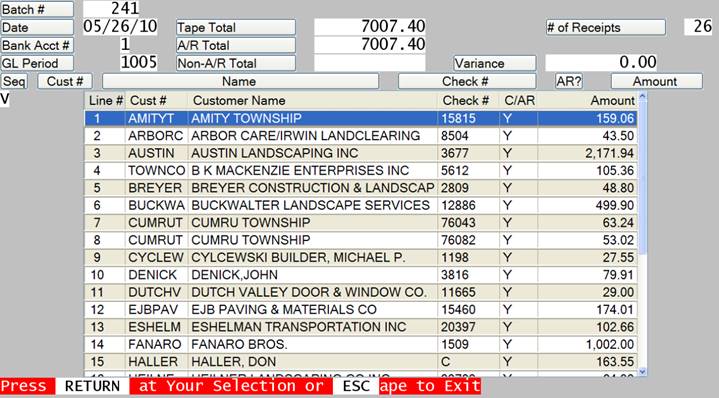Screen dimensions: 719x398
Task: Select EJB PAVING & MATERIALS CO row
Action: (x=361, y=310)
